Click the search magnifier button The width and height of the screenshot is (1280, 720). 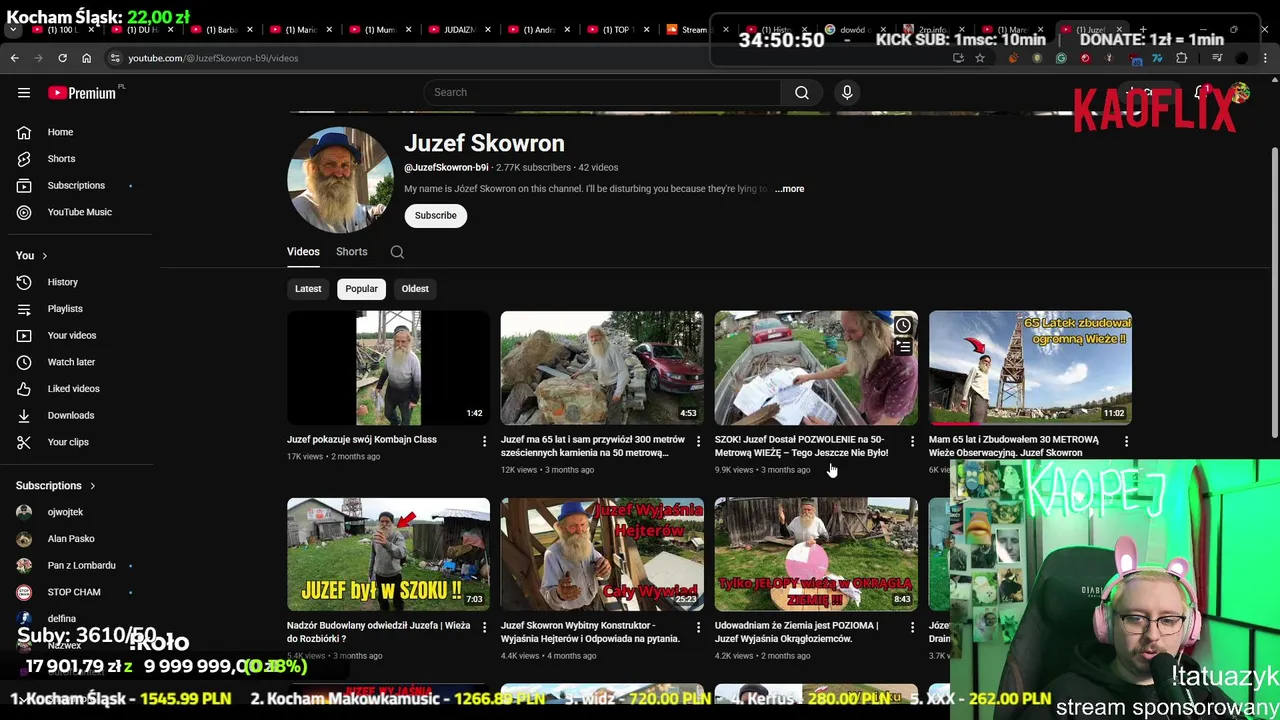tap(802, 92)
